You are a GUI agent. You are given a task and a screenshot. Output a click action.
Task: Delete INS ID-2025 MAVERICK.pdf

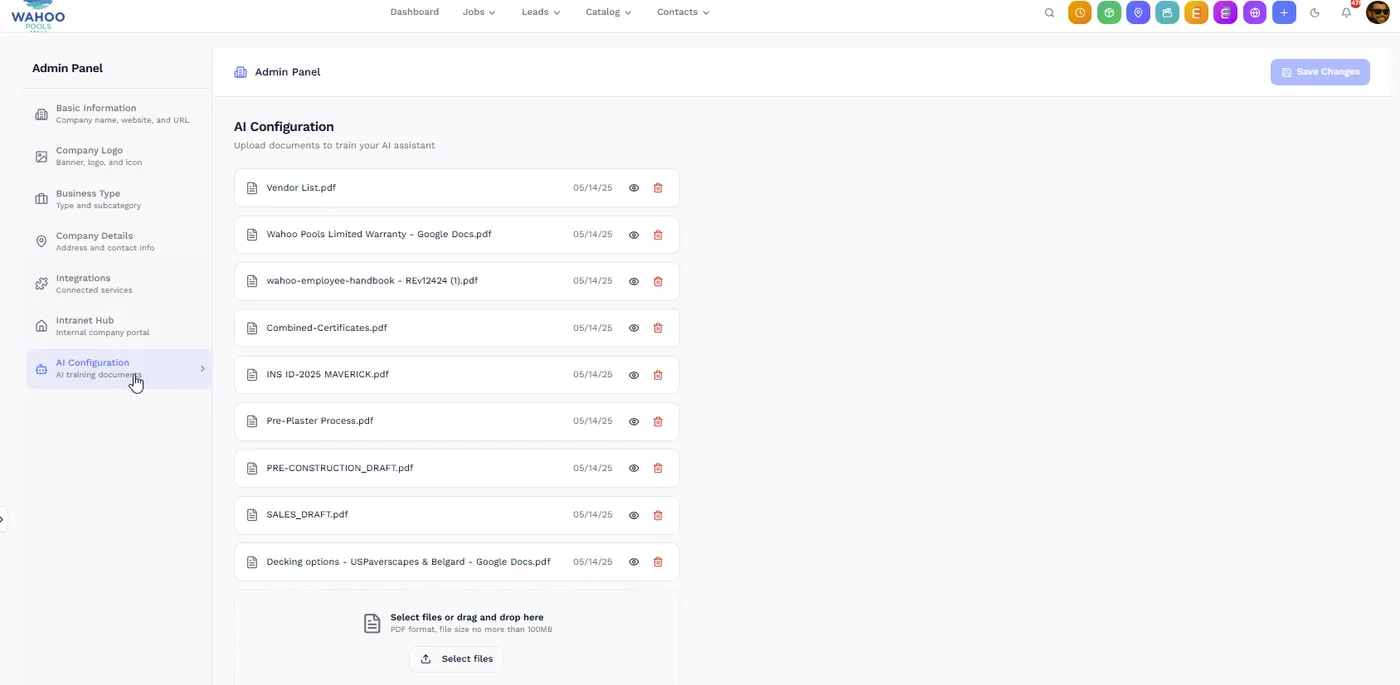(x=658, y=375)
